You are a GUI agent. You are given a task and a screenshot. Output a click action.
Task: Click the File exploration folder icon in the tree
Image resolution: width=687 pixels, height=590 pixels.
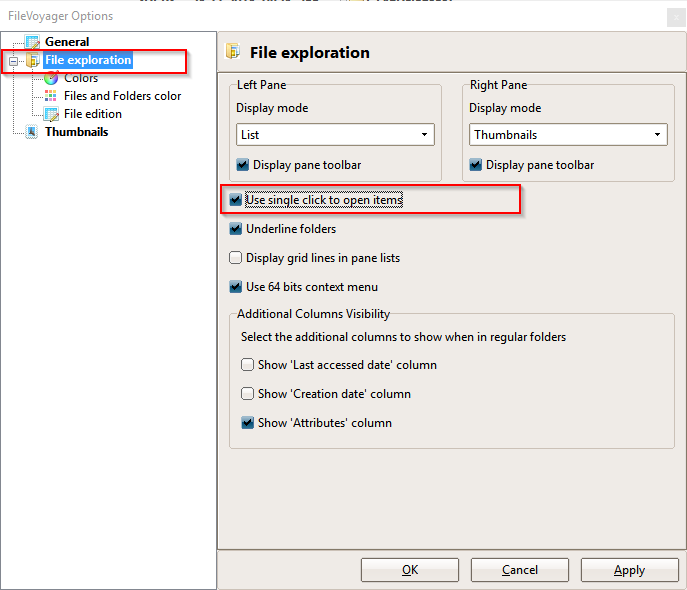coord(33,60)
